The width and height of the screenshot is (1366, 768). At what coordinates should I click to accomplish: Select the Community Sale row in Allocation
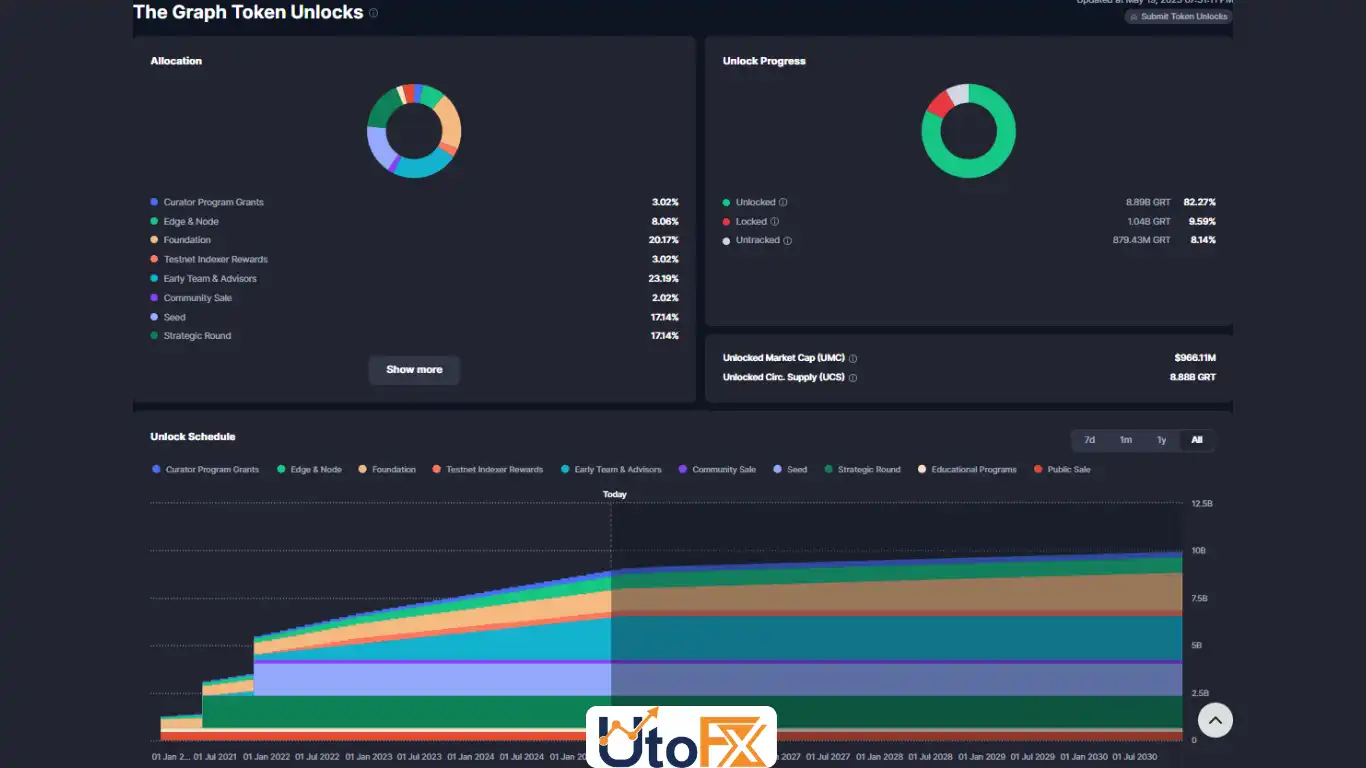click(414, 298)
